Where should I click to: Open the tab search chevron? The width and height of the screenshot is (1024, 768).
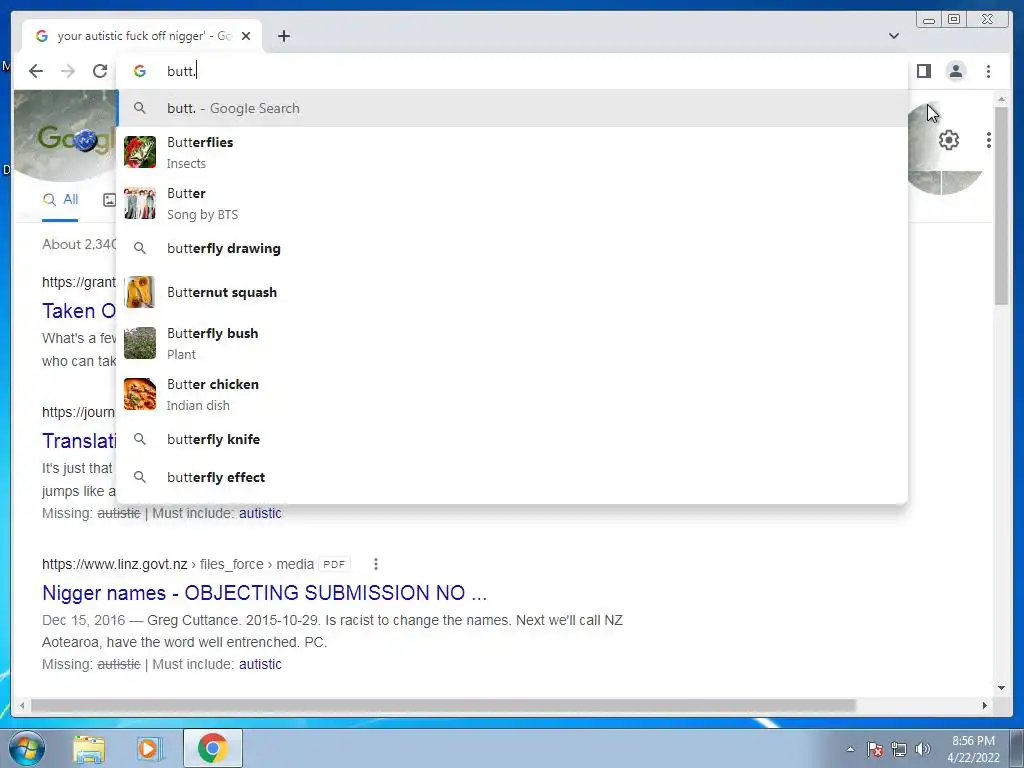pyautogui.click(x=893, y=36)
